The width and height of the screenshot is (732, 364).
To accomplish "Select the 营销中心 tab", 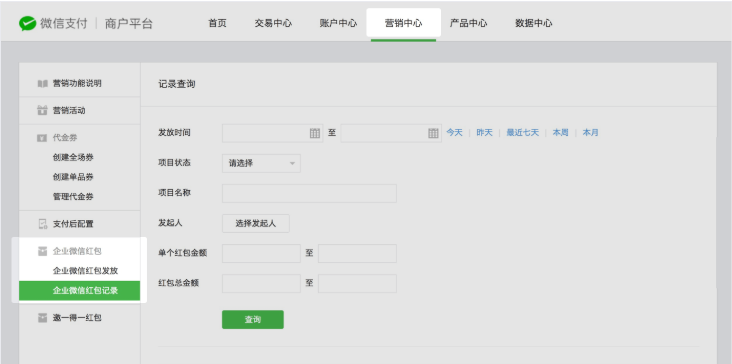I will (x=404, y=23).
